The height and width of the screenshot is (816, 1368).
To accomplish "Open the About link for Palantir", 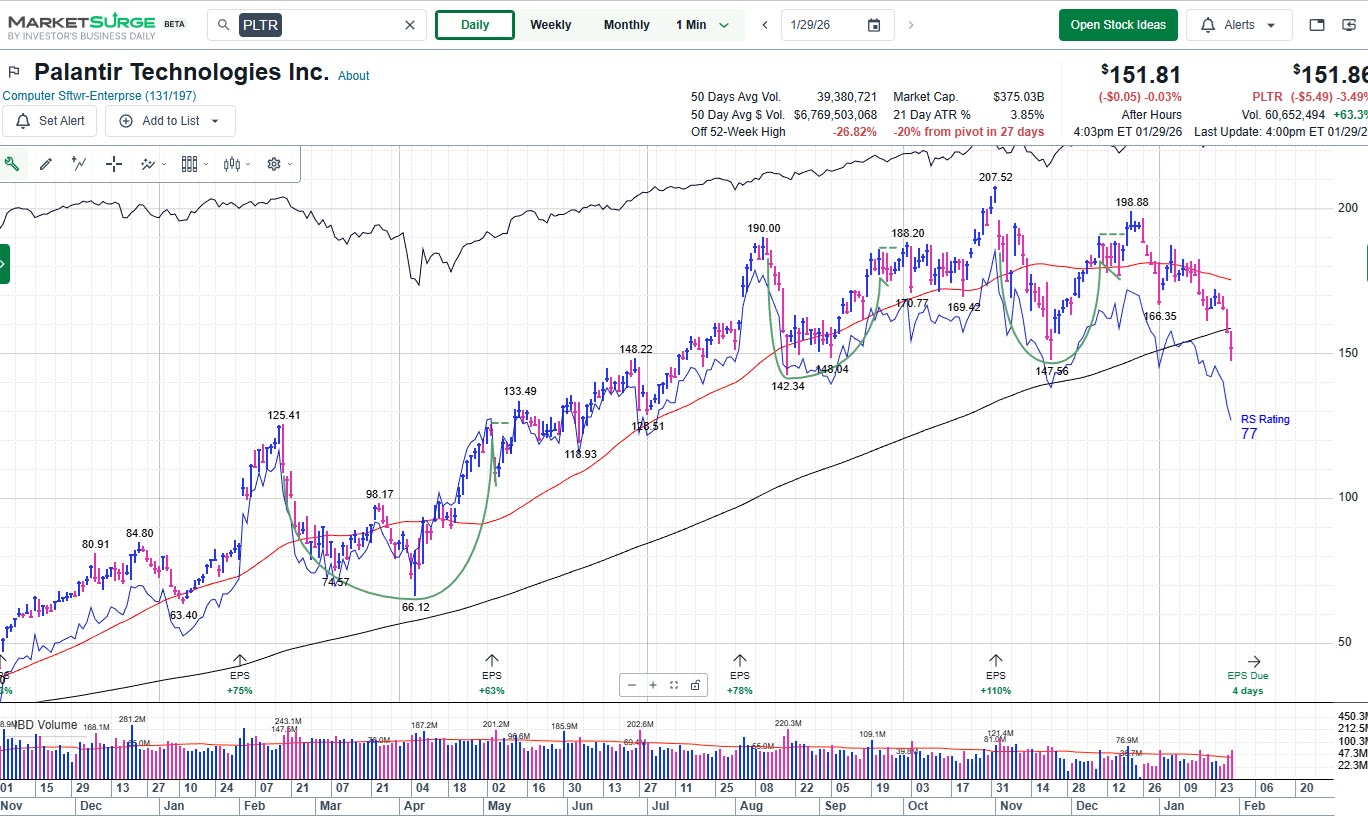I will coord(353,76).
